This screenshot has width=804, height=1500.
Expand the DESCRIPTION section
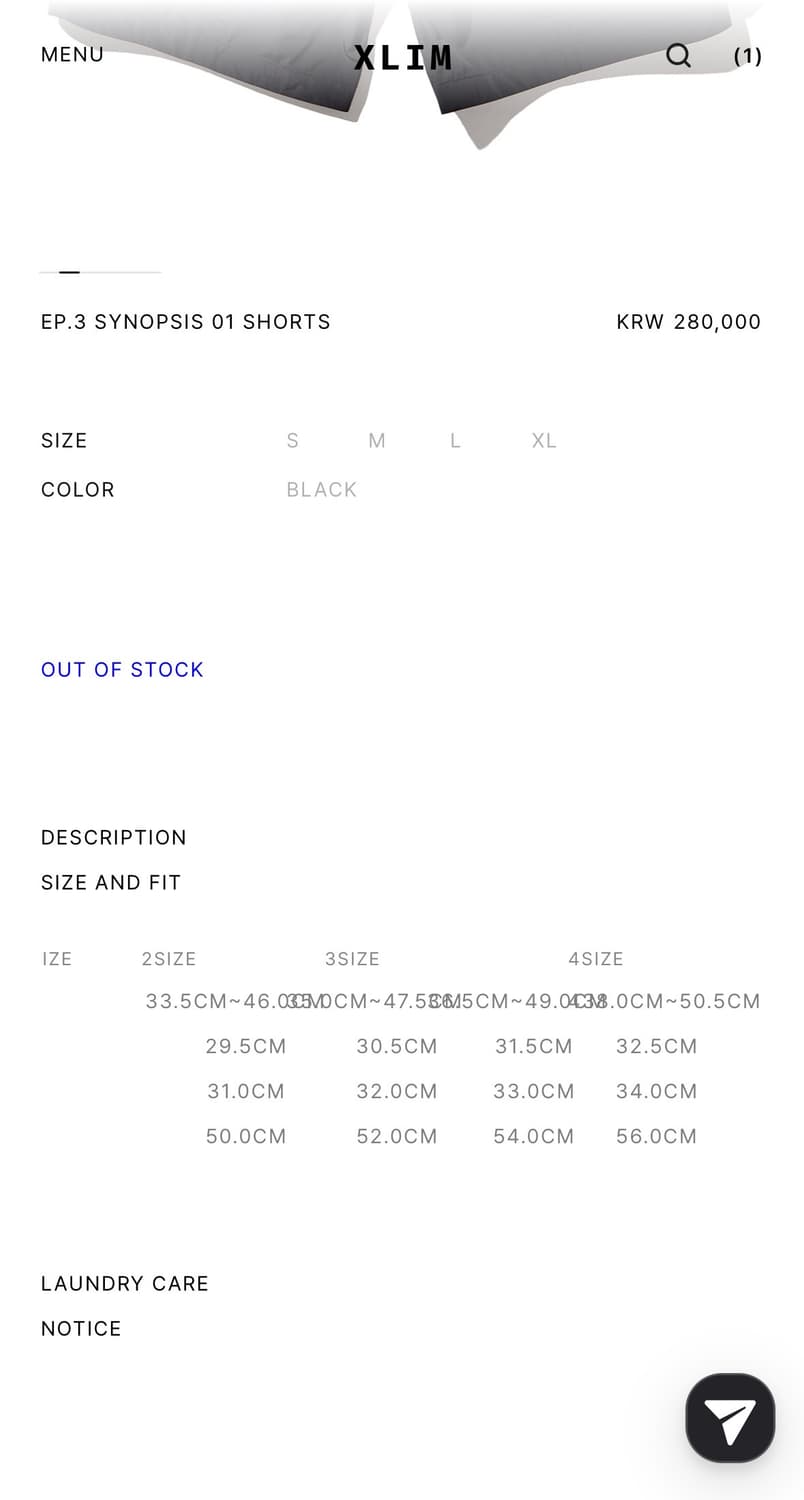click(x=114, y=838)
